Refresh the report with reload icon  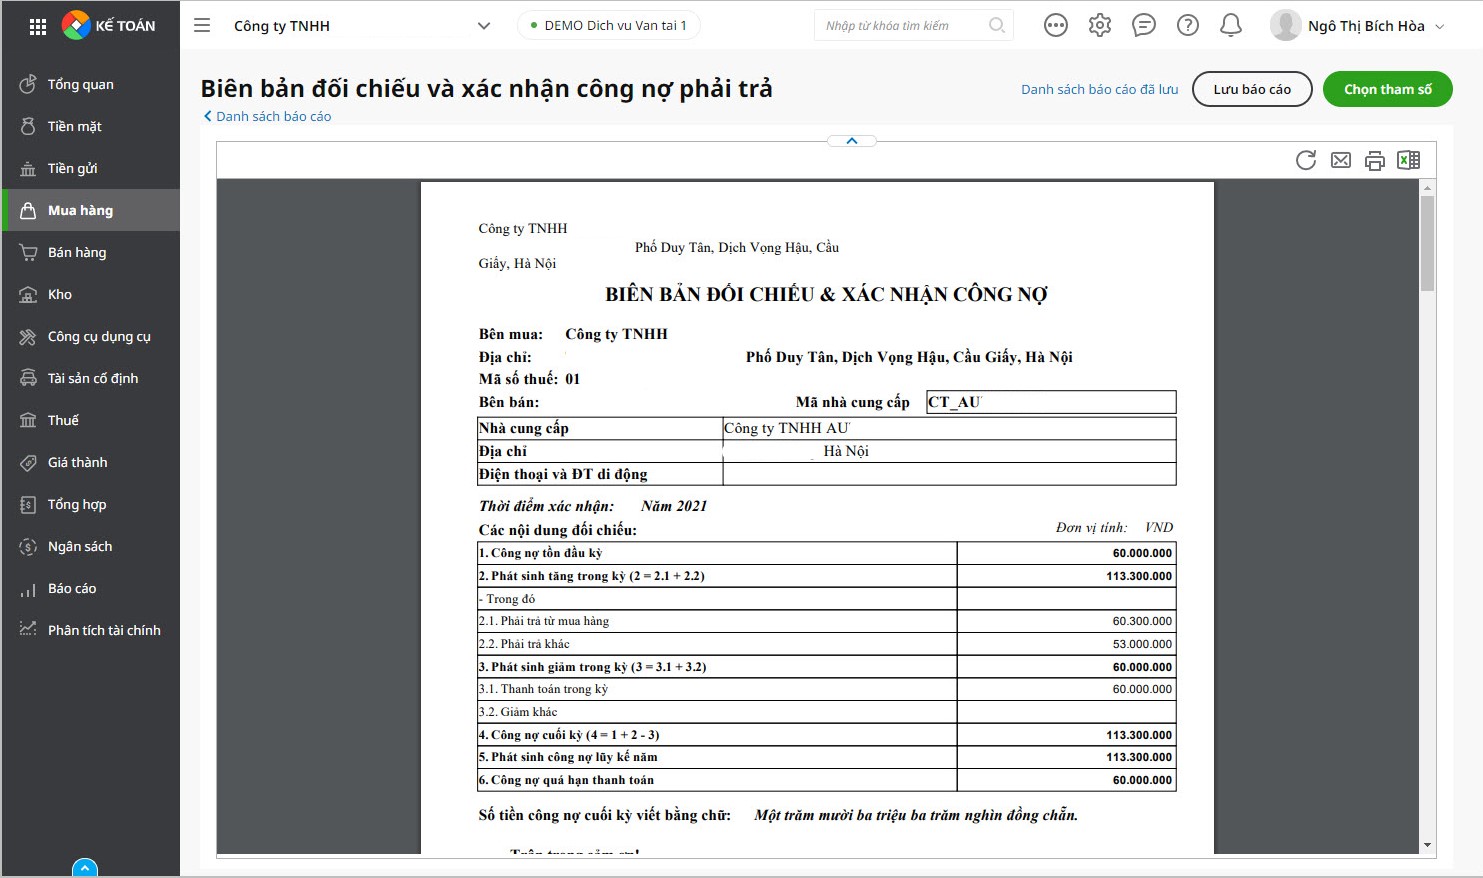(x=1306, y=160)
